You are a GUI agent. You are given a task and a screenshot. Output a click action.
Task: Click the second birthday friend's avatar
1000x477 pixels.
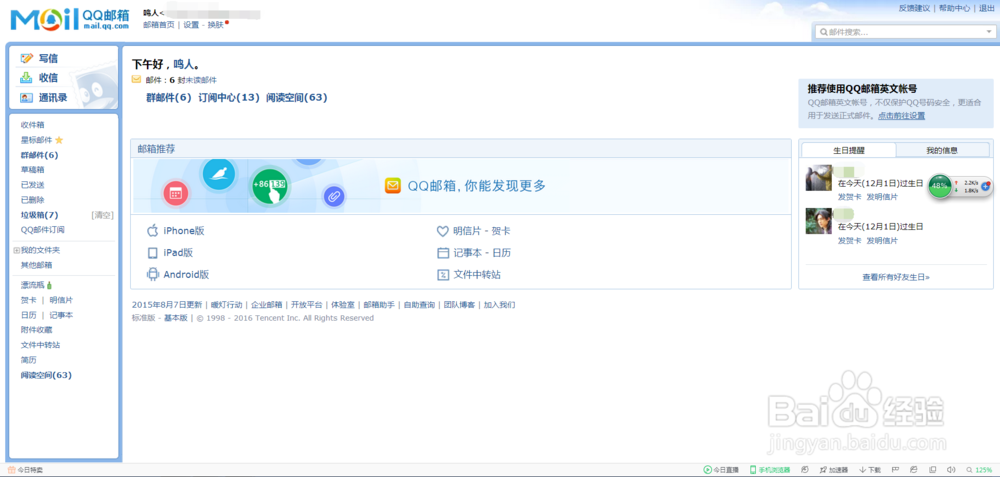819,221
